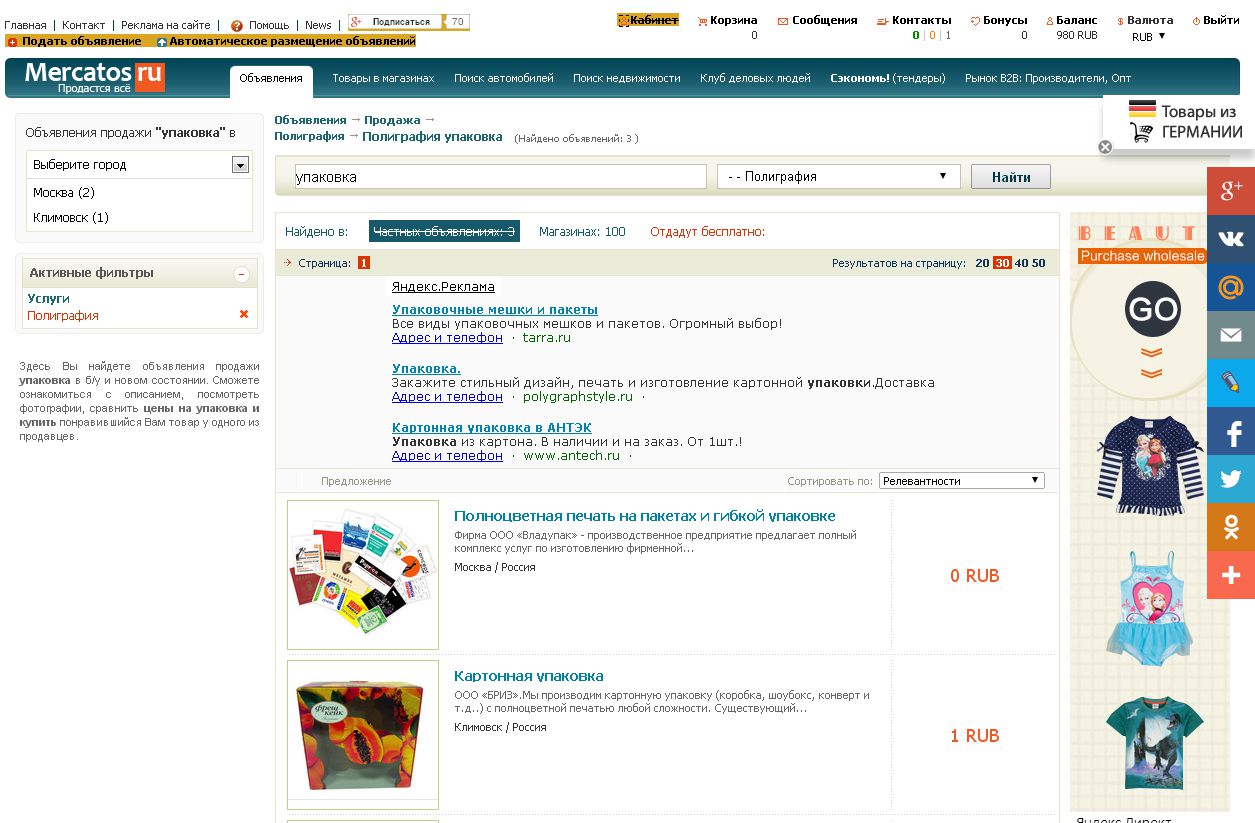Viewport: 1255px width, 823px height.
Task: Expand more share options plus icon
Action: pos(1230,575)
